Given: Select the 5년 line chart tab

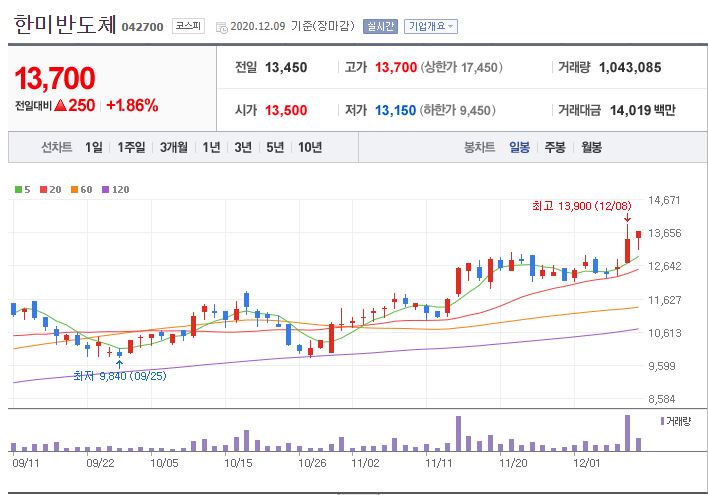Looking at the screenshot, I should pos(275,147).
